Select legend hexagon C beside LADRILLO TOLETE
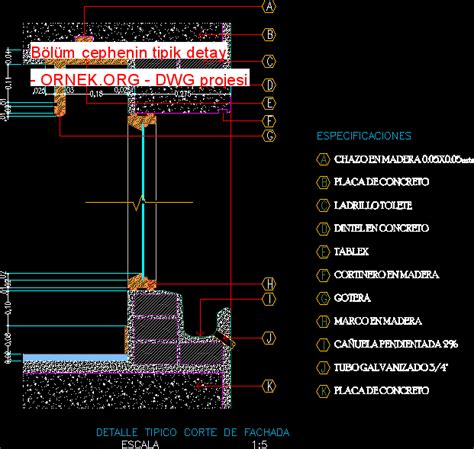474x449 pixels. (323, 205)
